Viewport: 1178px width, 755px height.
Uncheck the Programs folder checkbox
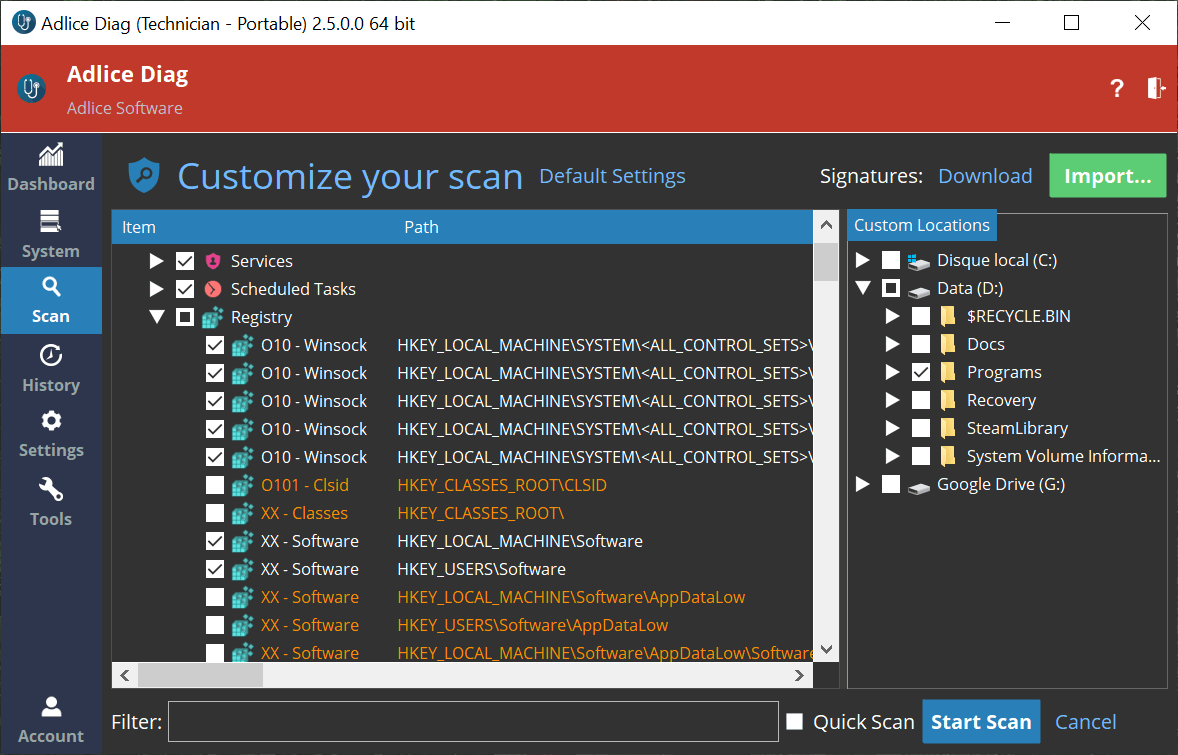tap(921, 372)
